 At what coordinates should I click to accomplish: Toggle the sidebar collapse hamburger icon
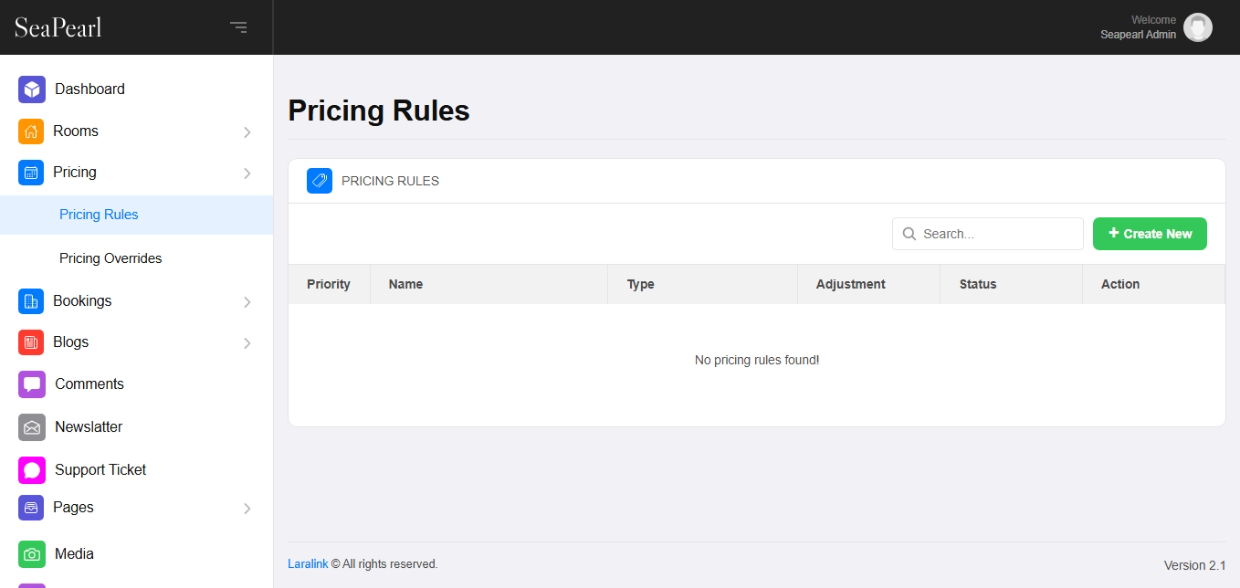pyautogui.click(x=238, y=27)
